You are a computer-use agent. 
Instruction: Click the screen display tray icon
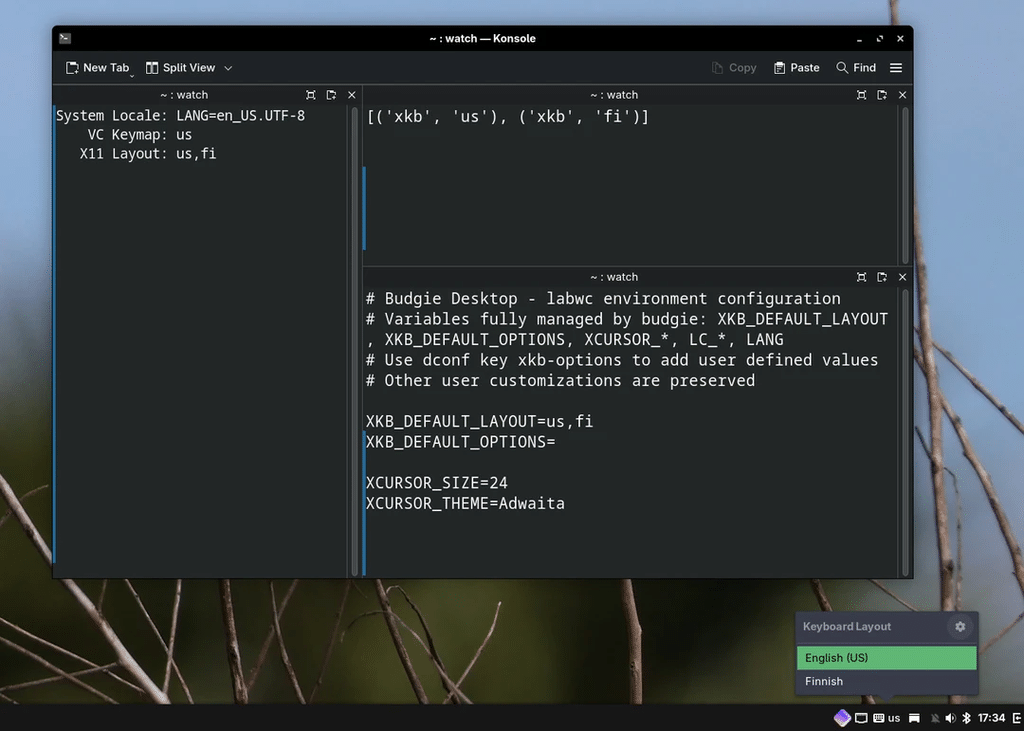tap(861, 718)
